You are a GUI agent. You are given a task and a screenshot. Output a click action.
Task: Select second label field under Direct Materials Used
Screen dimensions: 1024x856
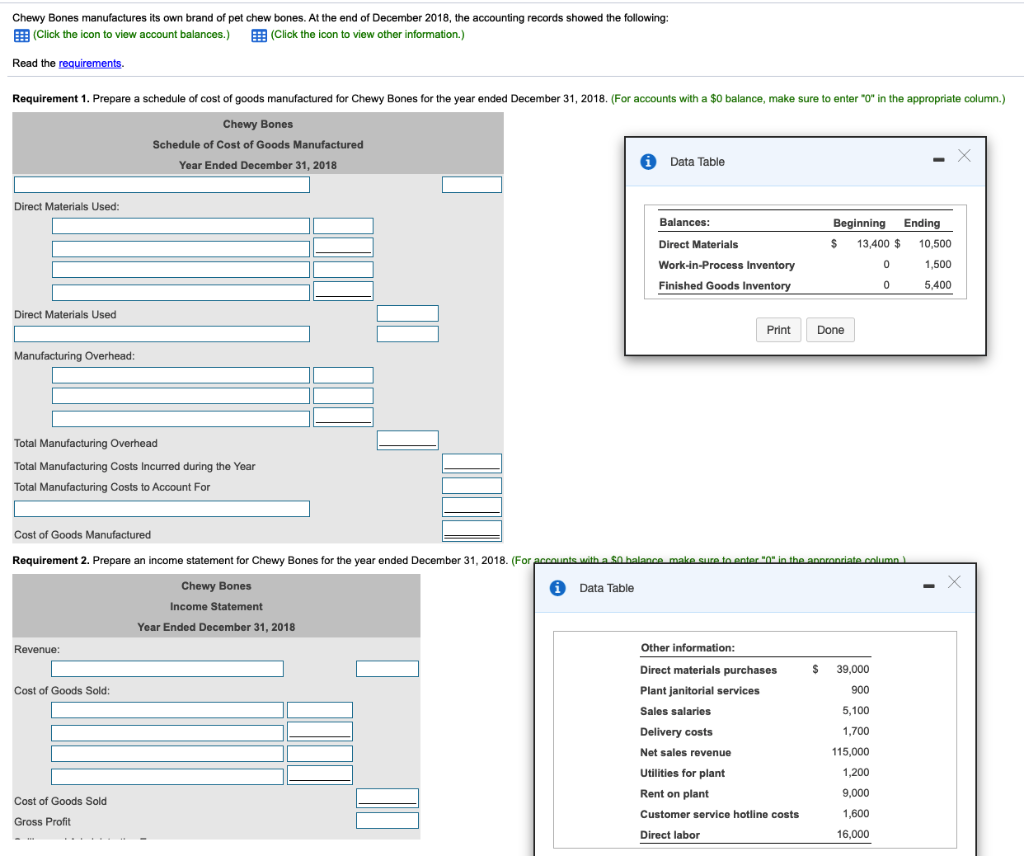pos(181,249)
